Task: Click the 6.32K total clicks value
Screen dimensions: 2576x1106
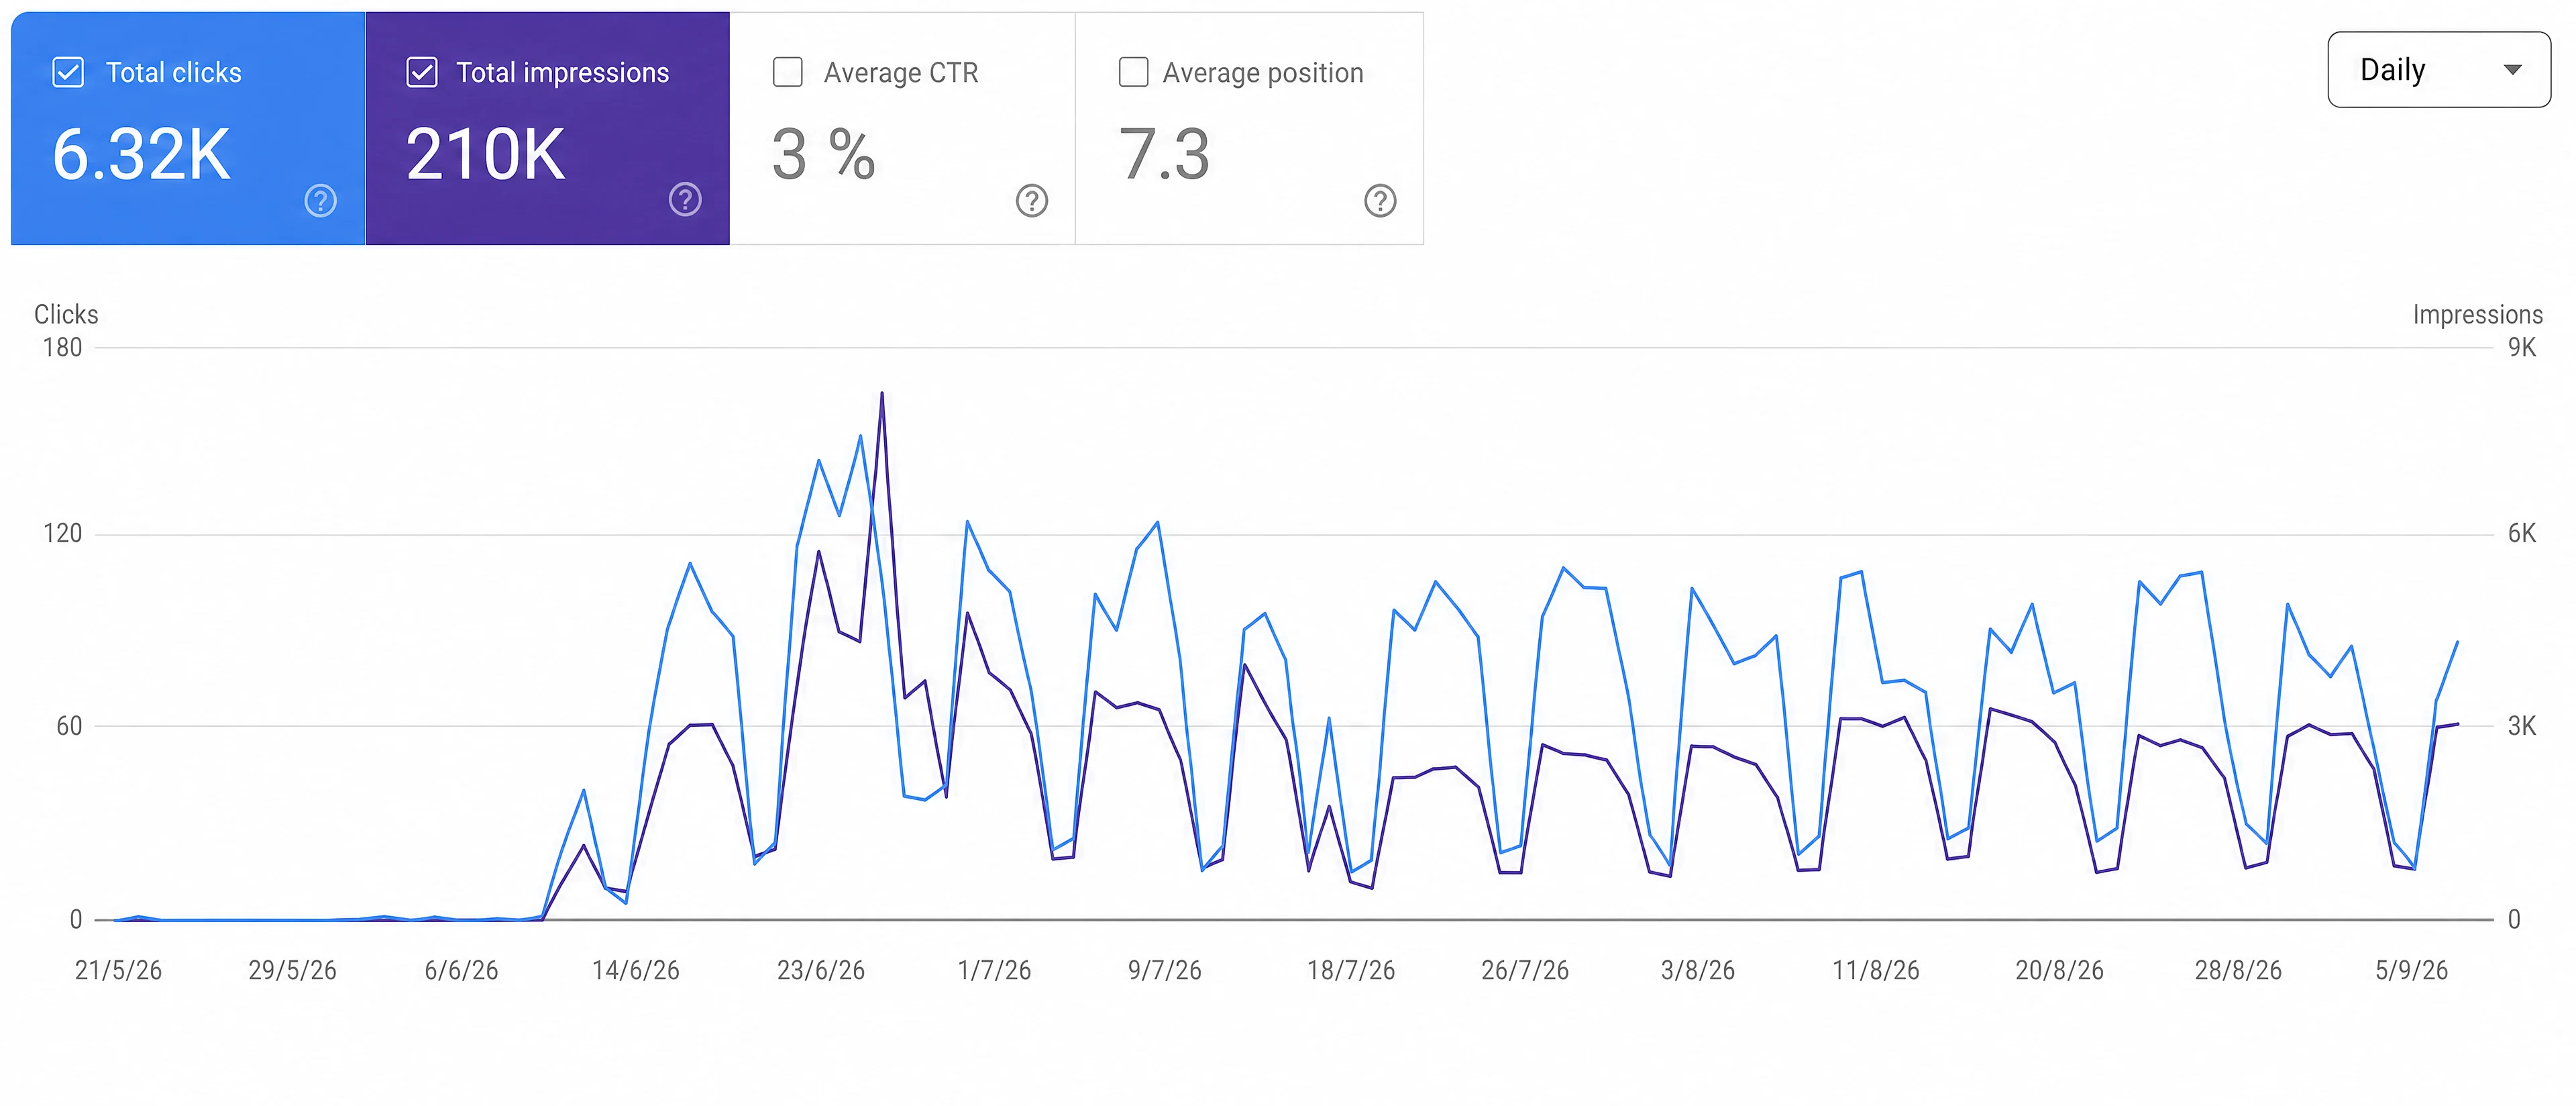Action: point(141,155)
